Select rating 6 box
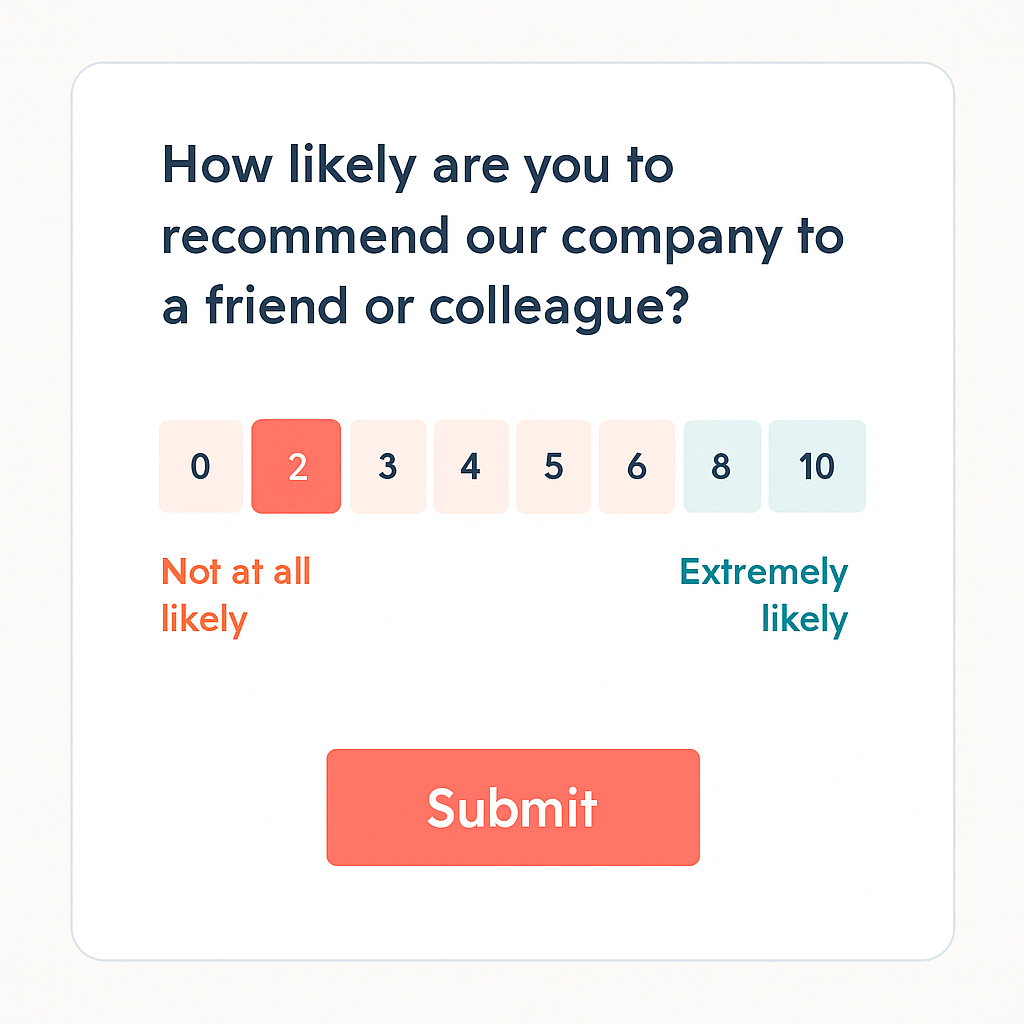Image resolution: width=1024 pixels, height=1024 pixels. pos(637,466)
